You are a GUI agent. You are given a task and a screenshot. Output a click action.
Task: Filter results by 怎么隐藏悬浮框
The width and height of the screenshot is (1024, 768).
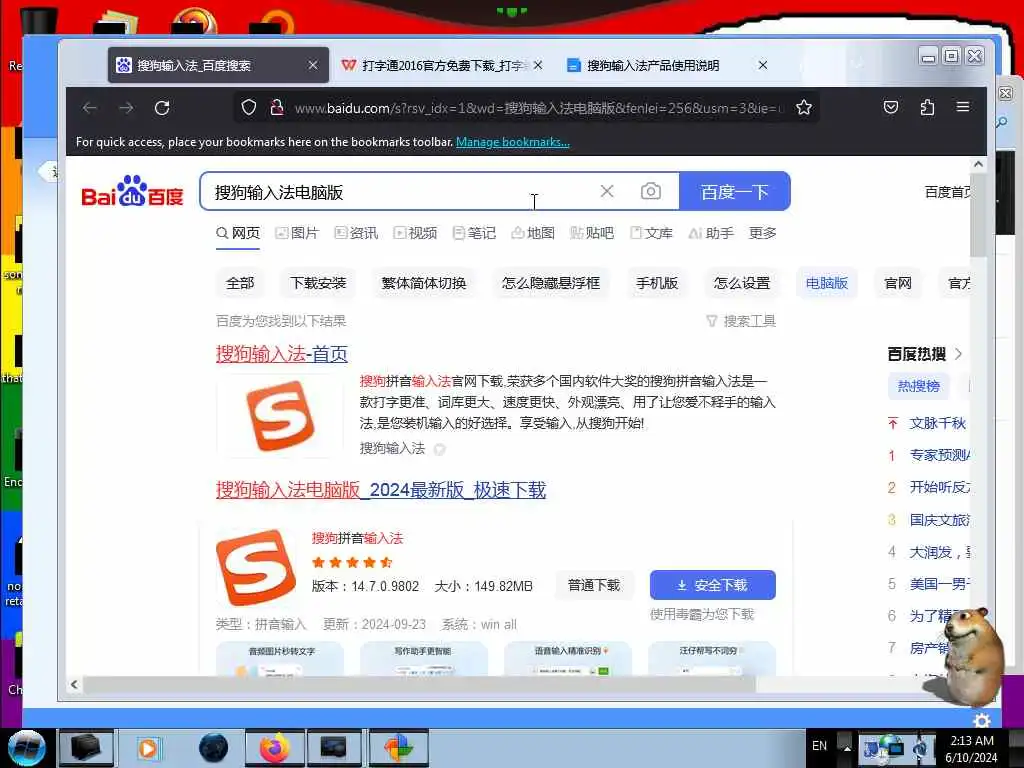551,283
